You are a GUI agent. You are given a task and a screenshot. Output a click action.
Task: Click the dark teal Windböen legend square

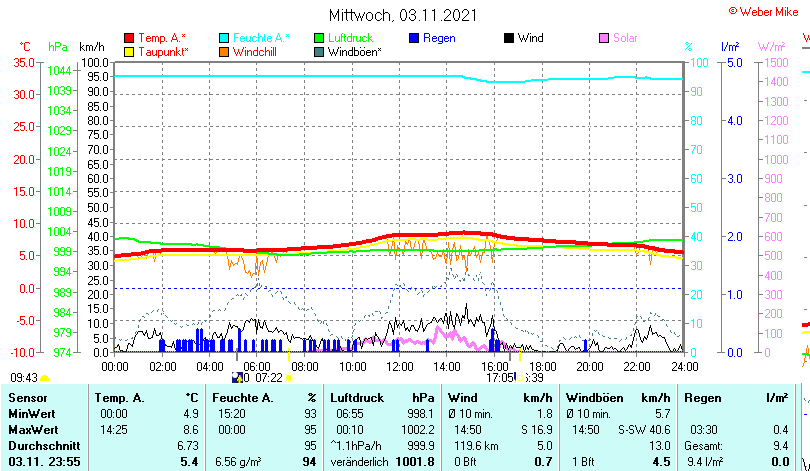click(x=320, y=51)
